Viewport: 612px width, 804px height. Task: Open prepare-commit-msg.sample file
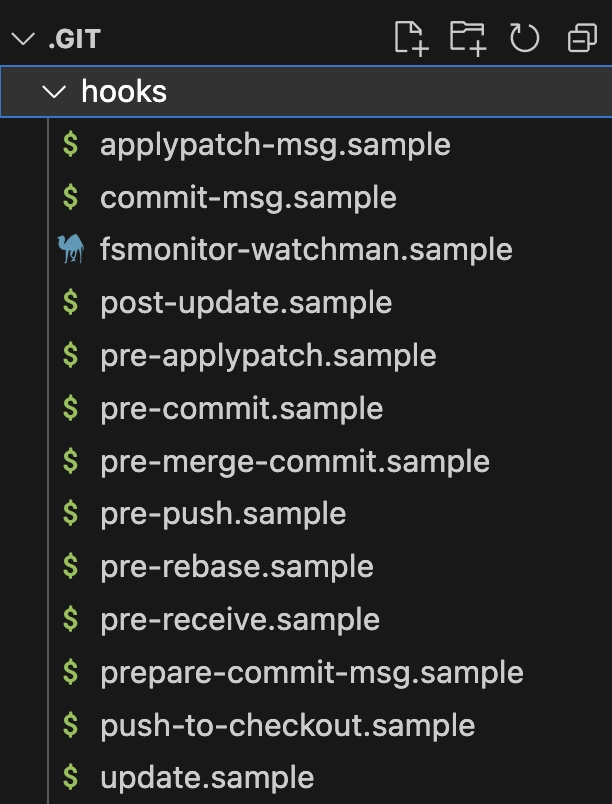tap(306, 672)
